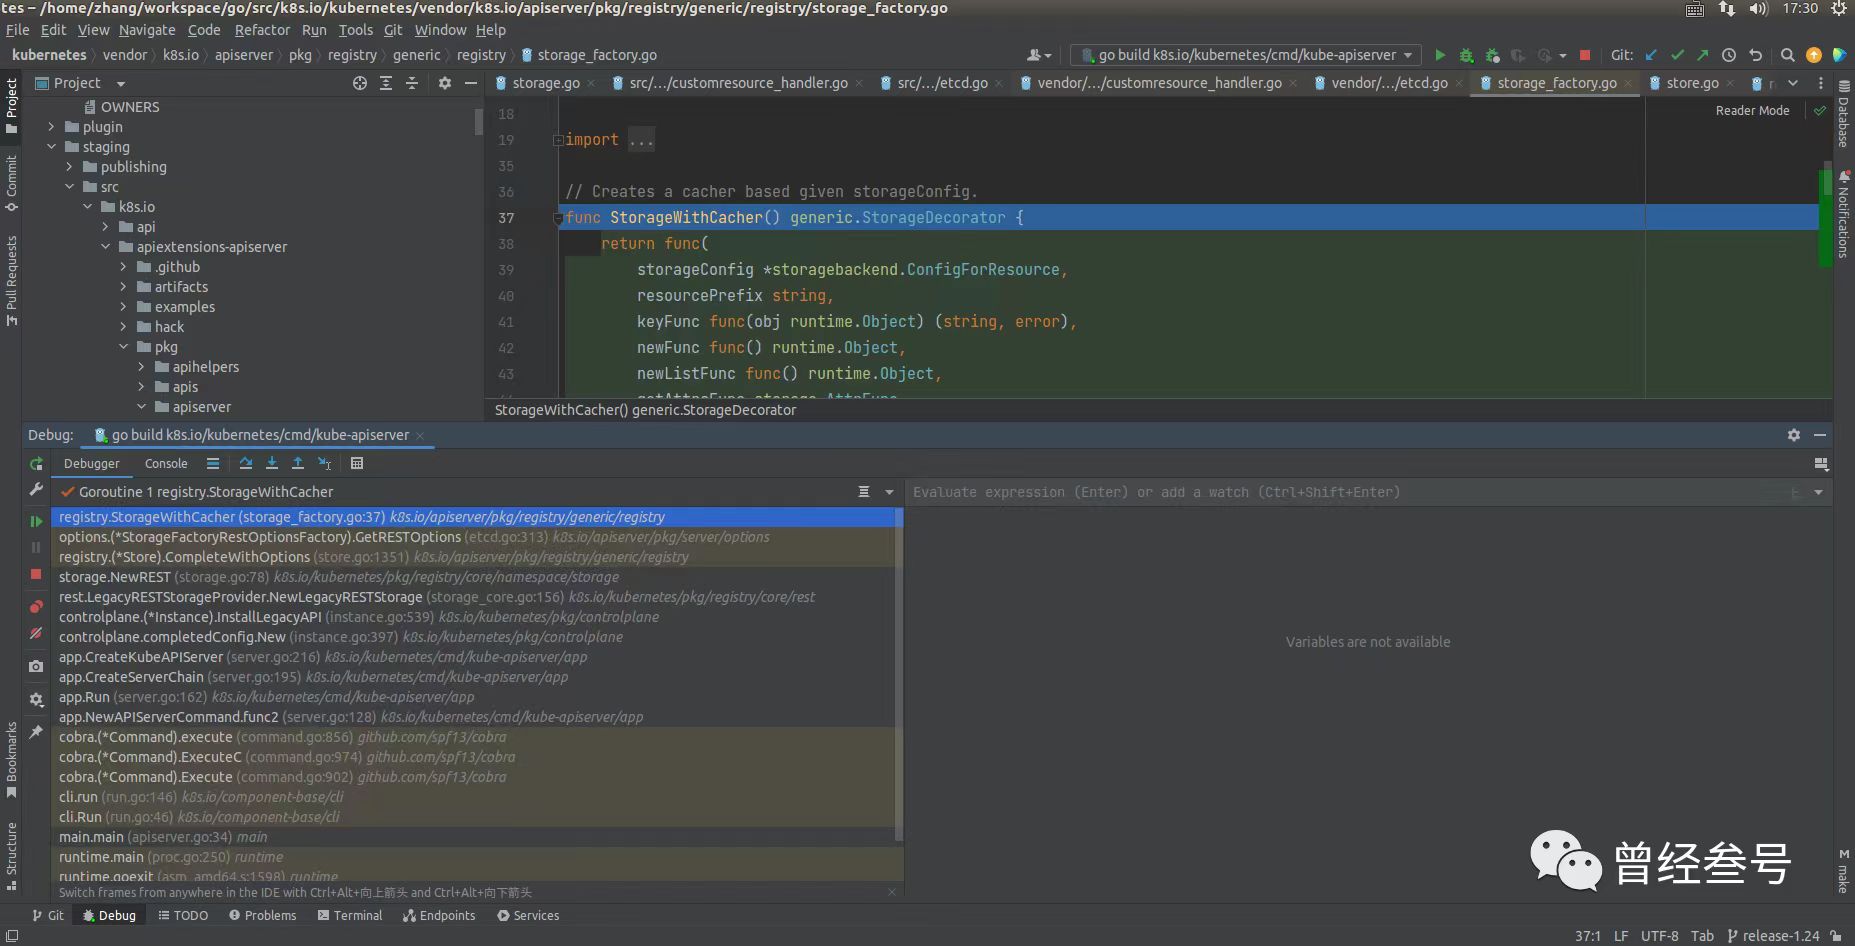
Task: View breakpoints red circles icon
Action: coord(36,607)
